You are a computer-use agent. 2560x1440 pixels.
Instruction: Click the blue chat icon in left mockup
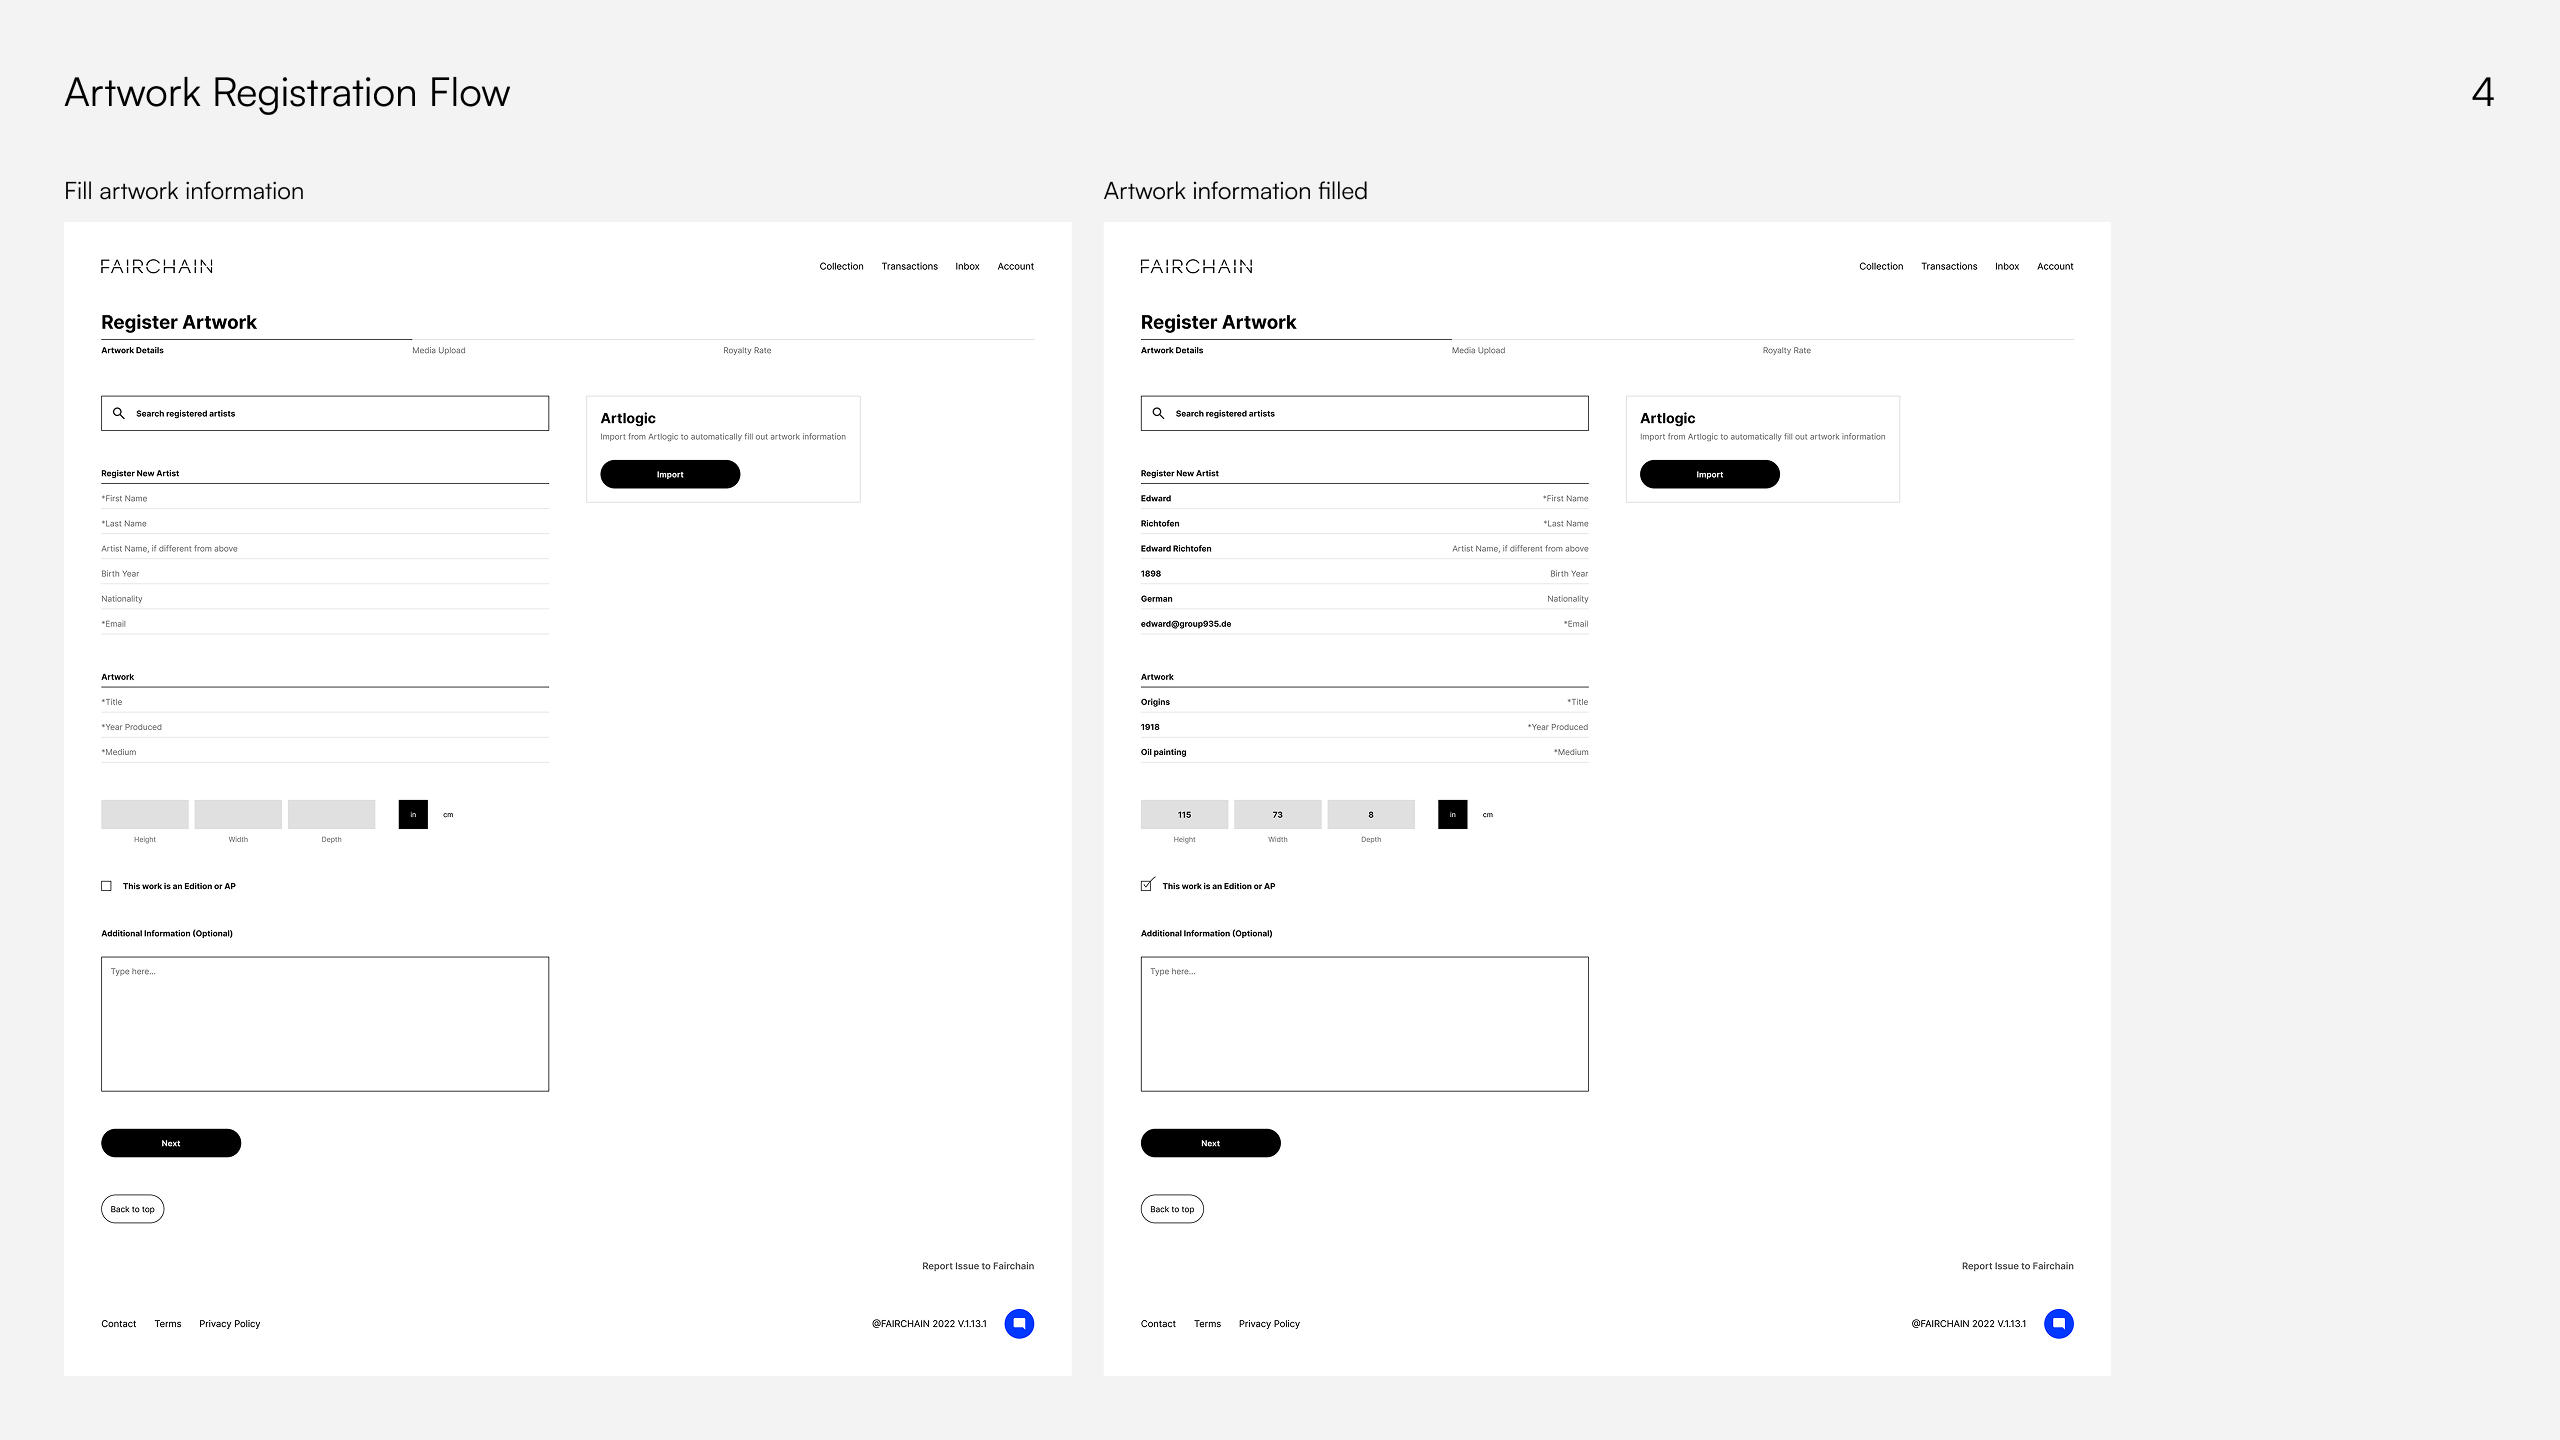(1019, 1323)
